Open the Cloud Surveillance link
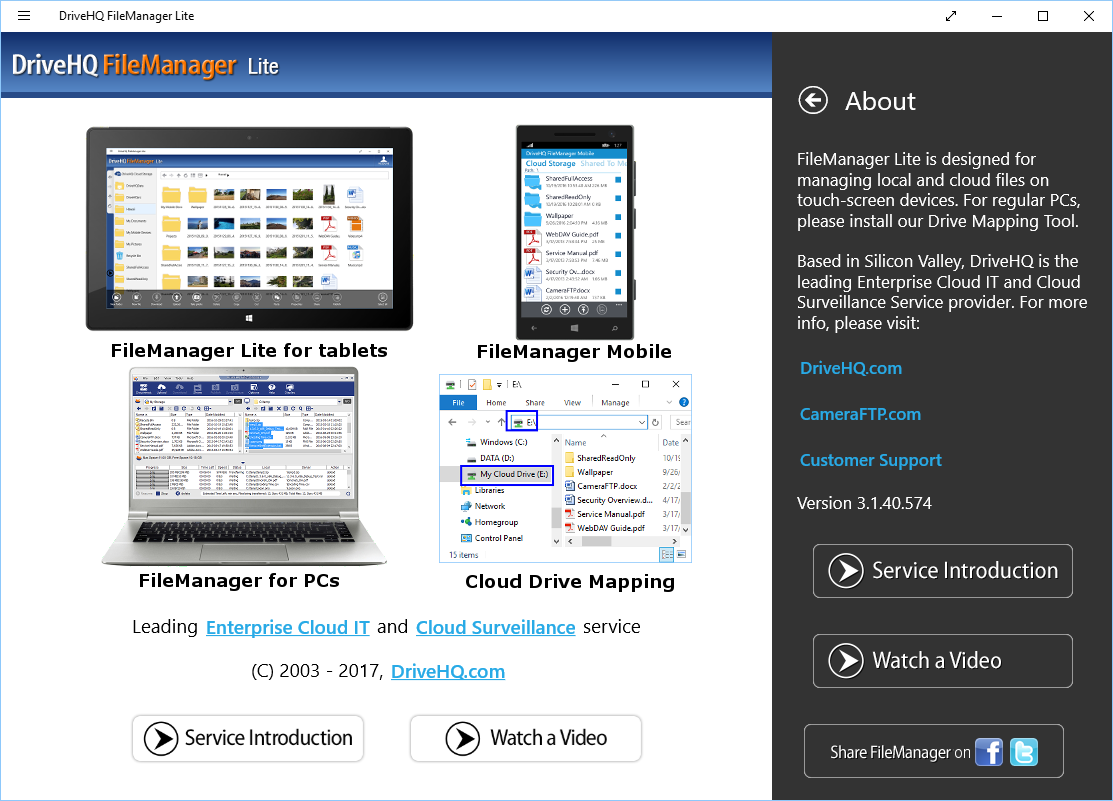1113x801 pixels. pos(495,627)
